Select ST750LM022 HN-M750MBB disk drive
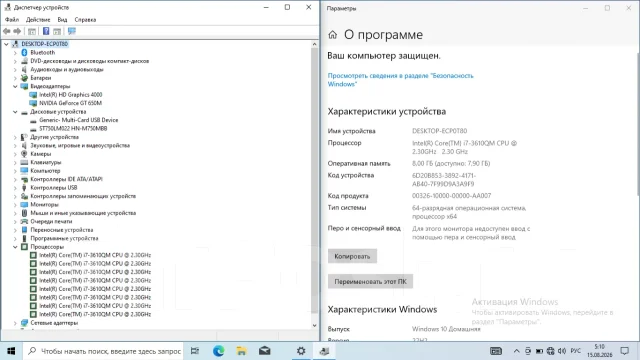Screen dimensions: 640x360 [x=73, y=129]
